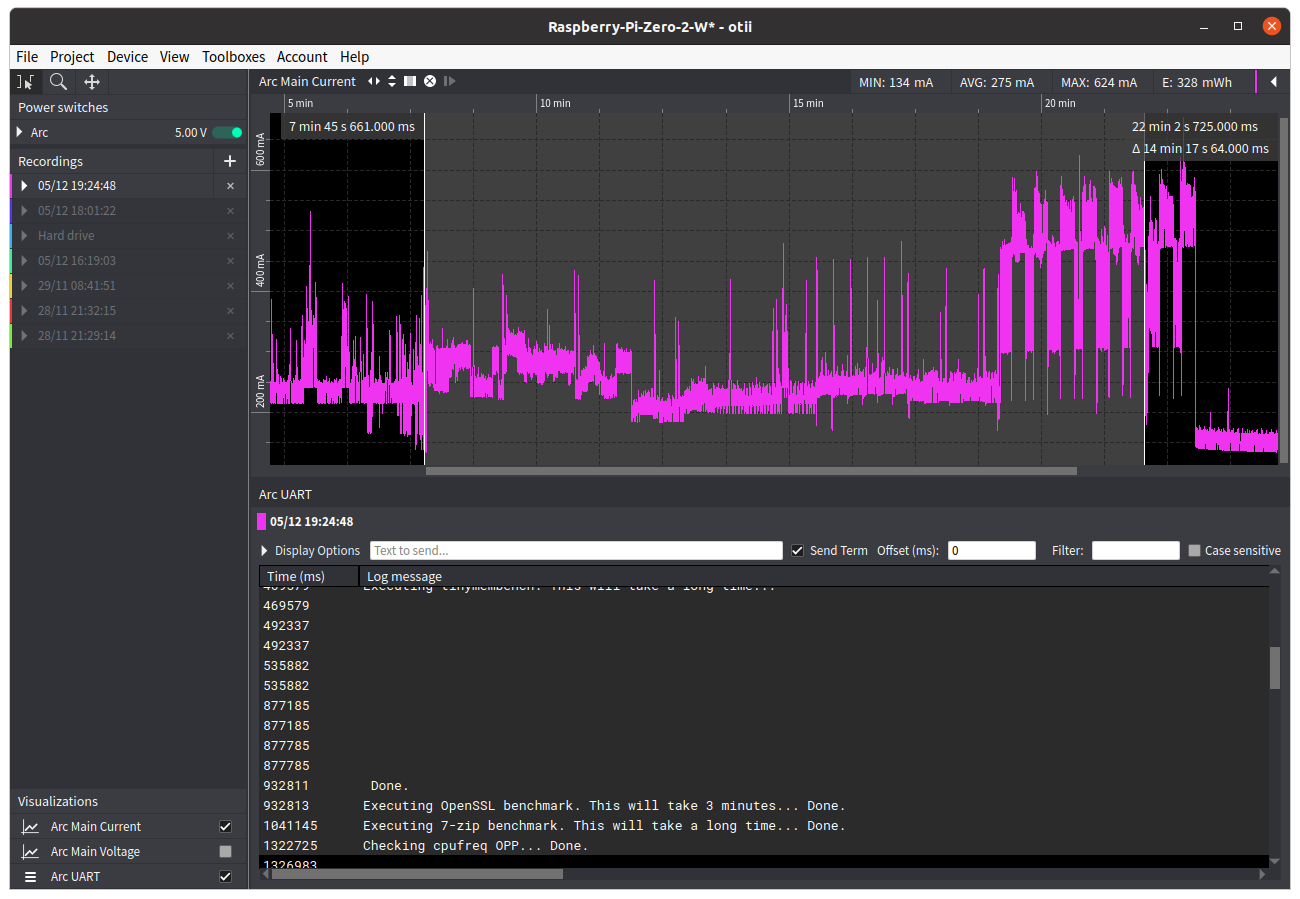Expand the Hard drive recording
The width and height of the screenshot is (1300, 899).
click(x=25, y=236)
